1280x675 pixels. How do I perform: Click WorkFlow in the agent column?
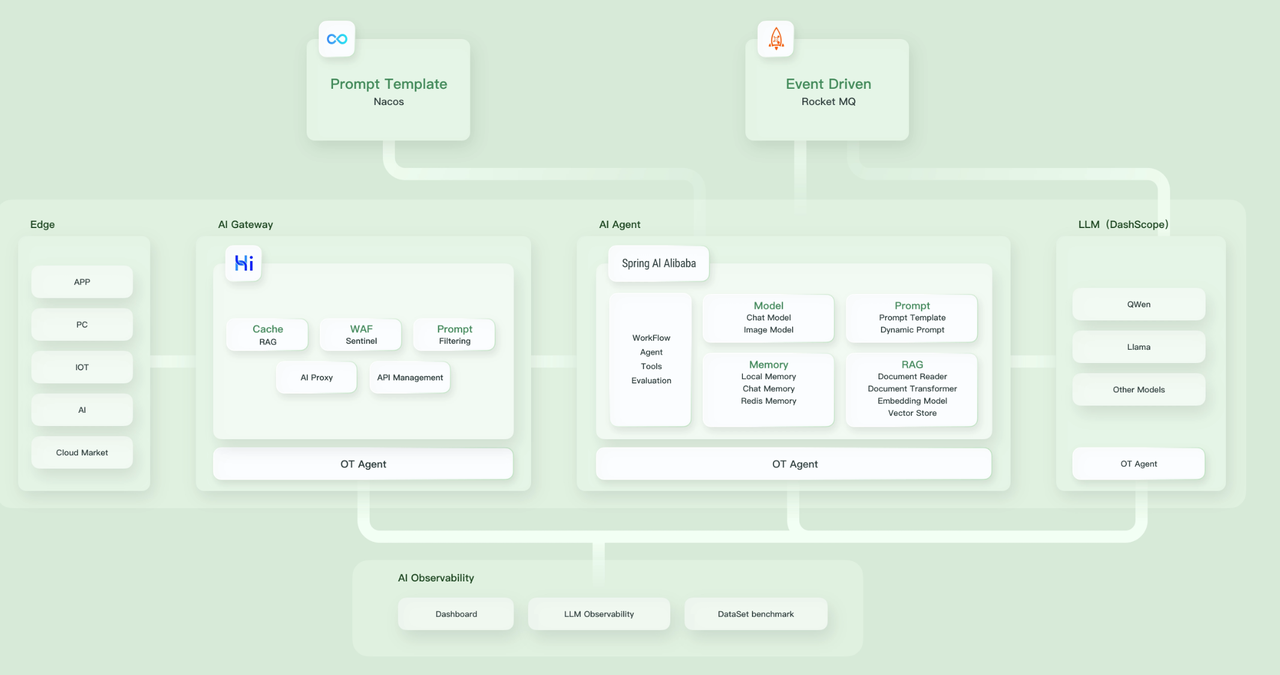click(651, 338)
